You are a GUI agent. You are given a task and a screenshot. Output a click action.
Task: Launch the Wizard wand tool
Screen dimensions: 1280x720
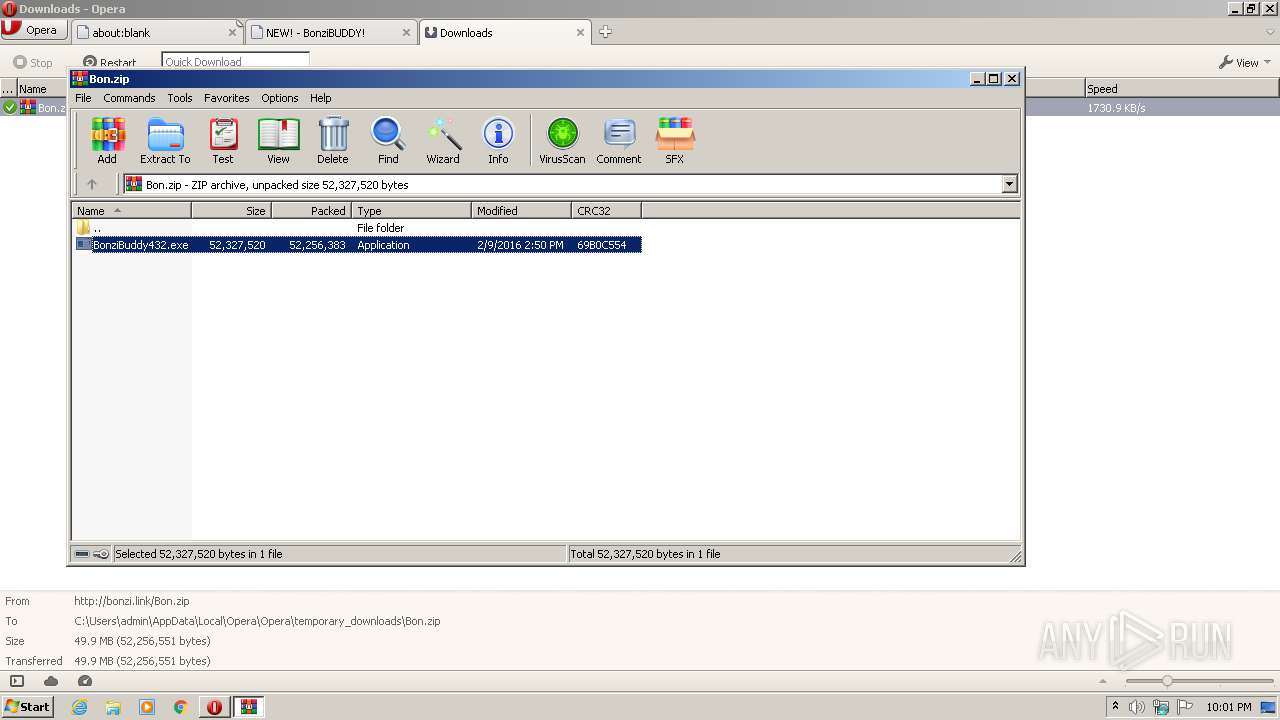pyautogui.click(x=443, y=140)
